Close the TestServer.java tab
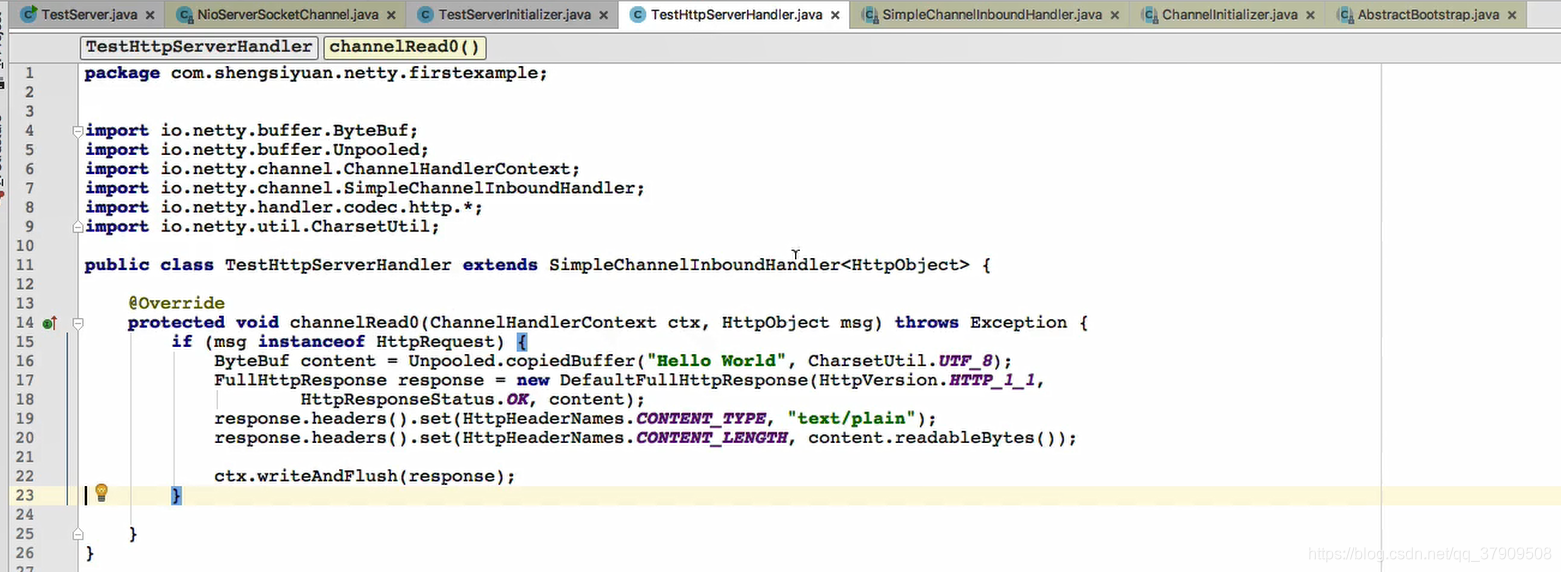The width and height of the screenshot is (1561, 572). tap(150, 16)
